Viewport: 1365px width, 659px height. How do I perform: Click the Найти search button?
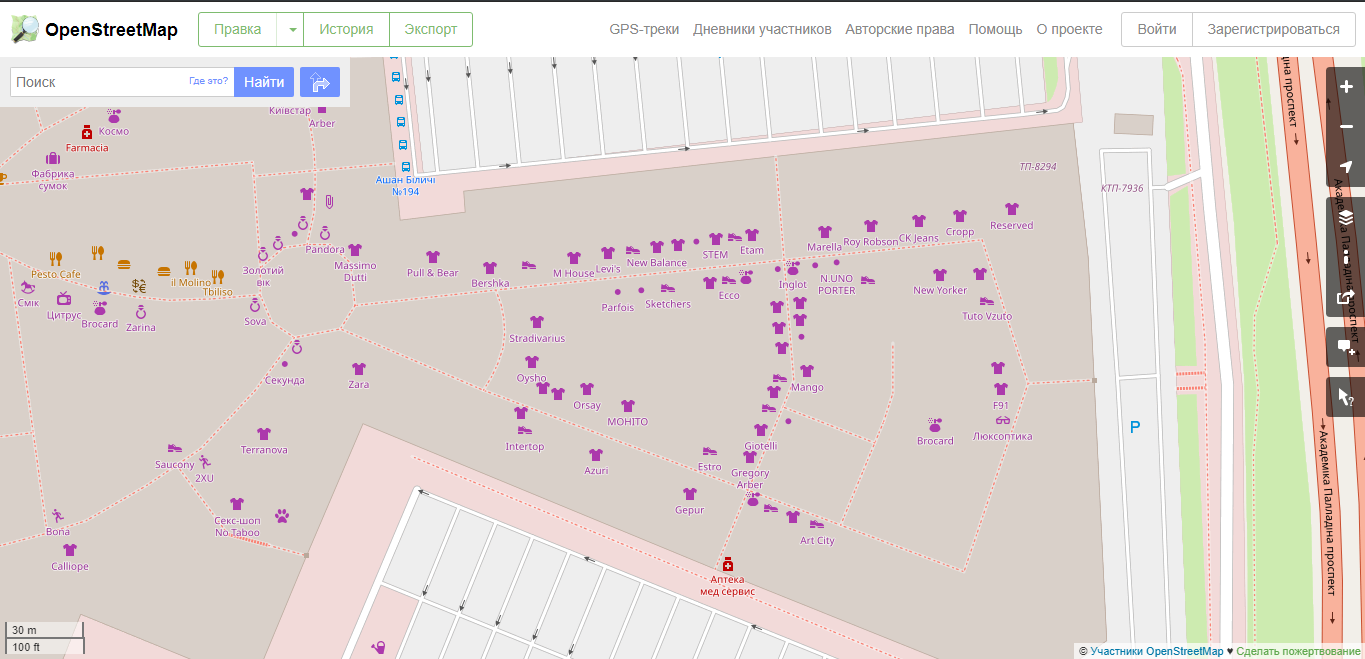pyautogui.click(x=264, y=82)
